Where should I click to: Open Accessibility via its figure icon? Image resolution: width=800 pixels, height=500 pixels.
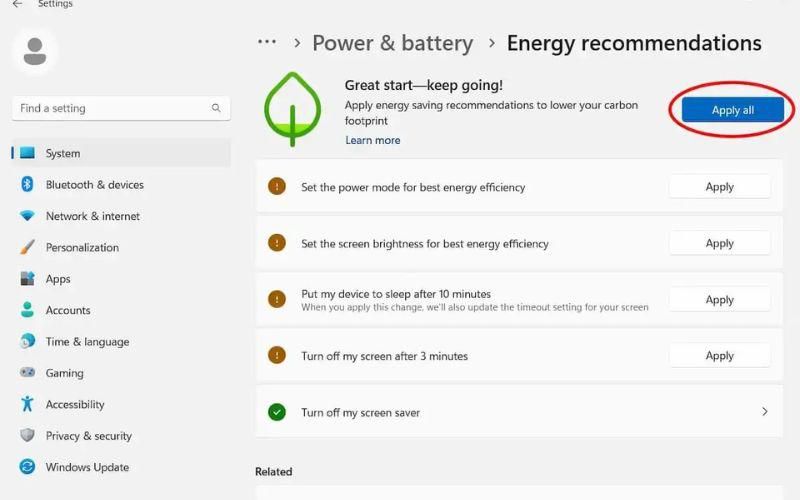(x=27, y=404)
